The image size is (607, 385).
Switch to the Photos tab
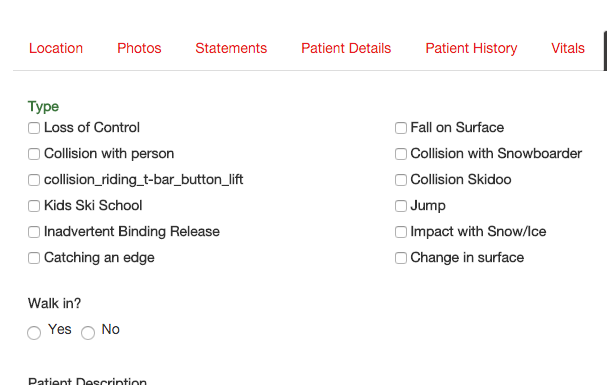pyautogui.click(x=139, y=48)
